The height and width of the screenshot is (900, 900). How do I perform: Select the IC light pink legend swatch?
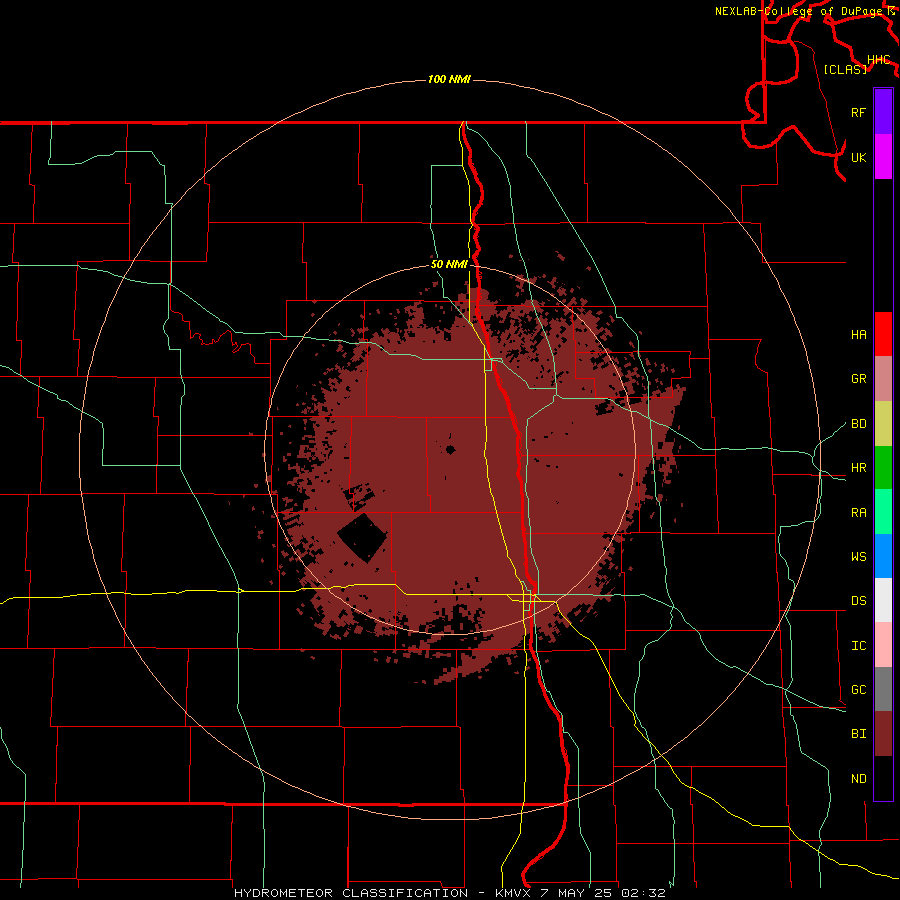pos(883,645)
